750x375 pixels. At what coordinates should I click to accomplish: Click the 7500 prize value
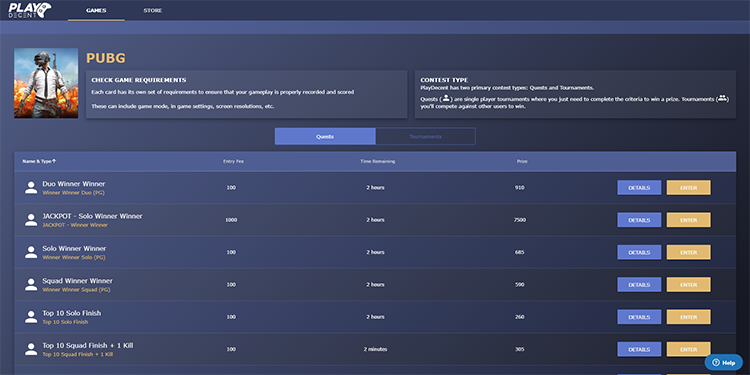pyautogui.click(x=520, y=220)
